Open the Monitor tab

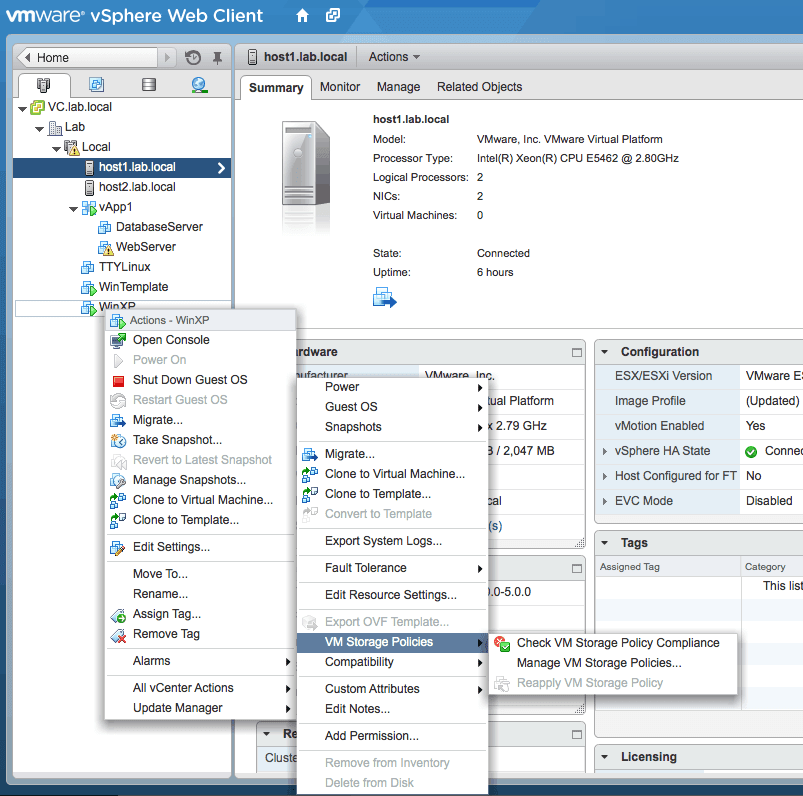[340, 87]
